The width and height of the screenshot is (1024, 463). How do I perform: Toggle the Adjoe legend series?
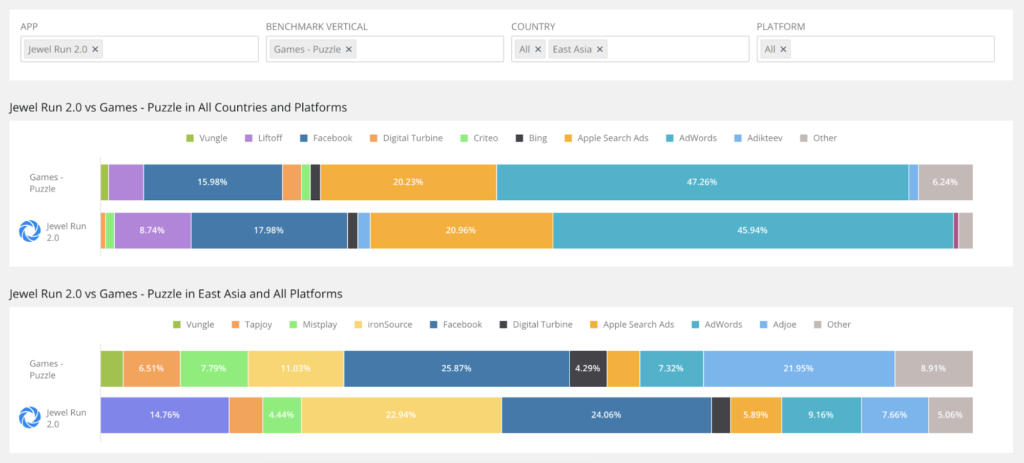click(x=778, y=325)
